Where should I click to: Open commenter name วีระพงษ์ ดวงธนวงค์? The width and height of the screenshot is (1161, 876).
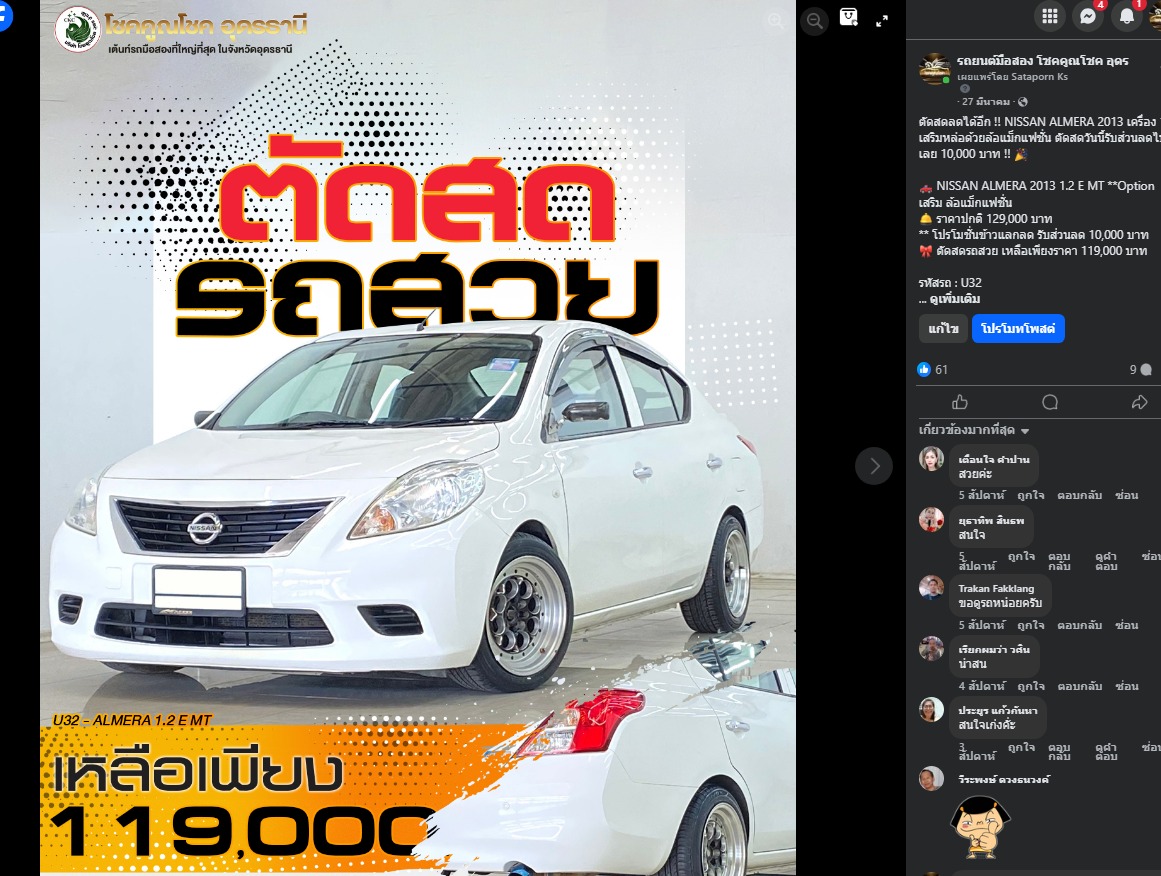pos(1003,779)
